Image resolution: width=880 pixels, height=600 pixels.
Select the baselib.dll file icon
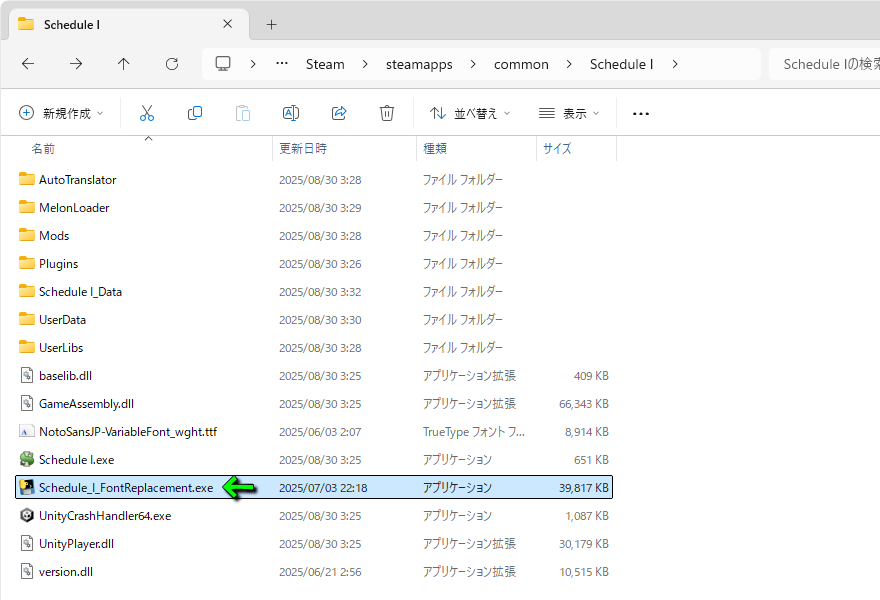pyautogui.click(x=26, y=375)
